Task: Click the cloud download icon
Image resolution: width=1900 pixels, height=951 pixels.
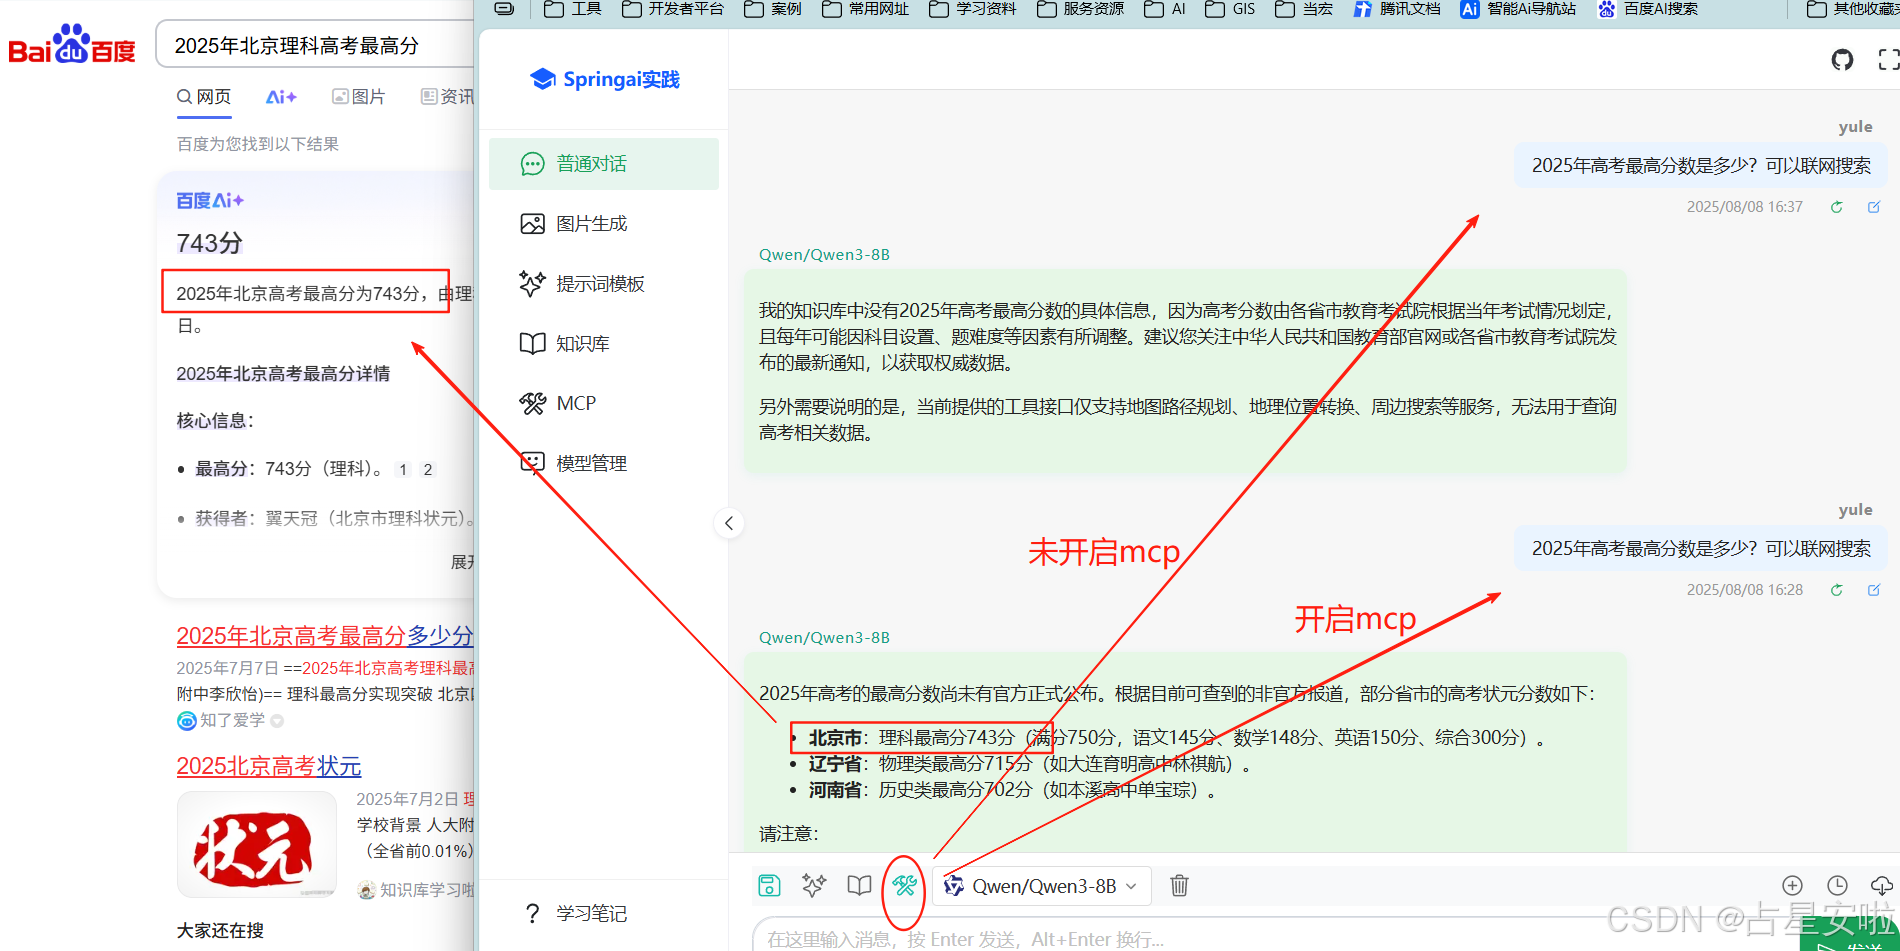Action: pyautogui.click(x=1881, y=885)
